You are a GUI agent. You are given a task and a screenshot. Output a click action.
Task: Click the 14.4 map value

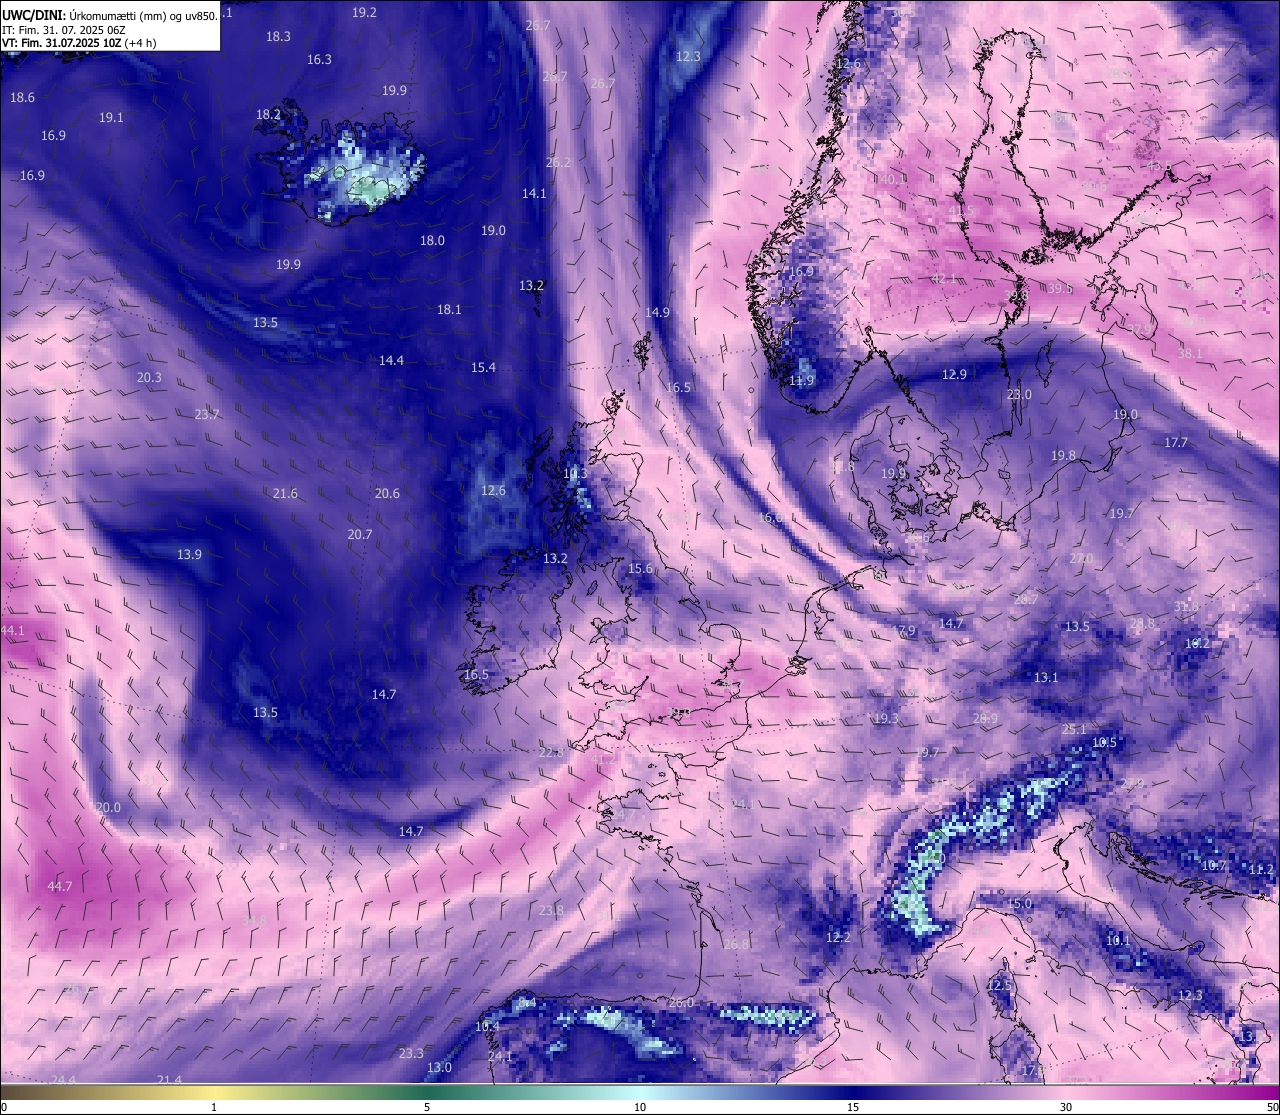(x=391, y=360)
